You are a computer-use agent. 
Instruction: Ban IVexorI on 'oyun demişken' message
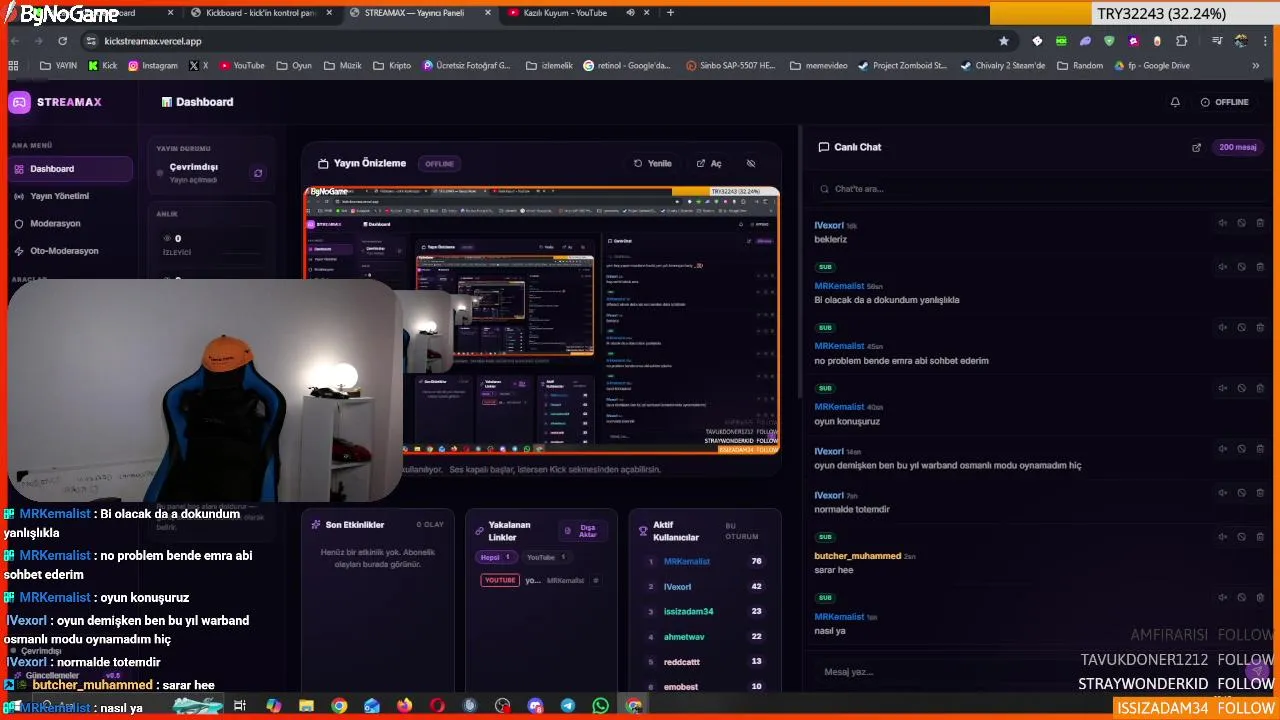click(1241, 449)
